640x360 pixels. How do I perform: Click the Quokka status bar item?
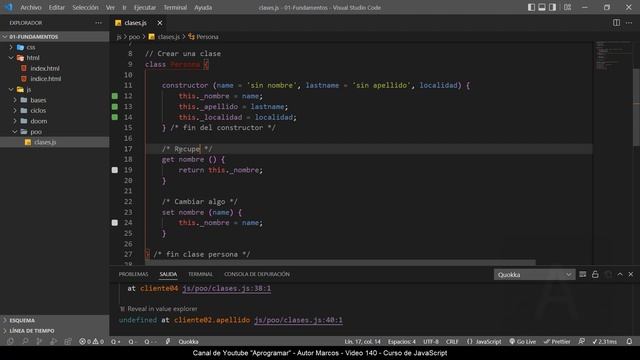[x=188, y=342]
